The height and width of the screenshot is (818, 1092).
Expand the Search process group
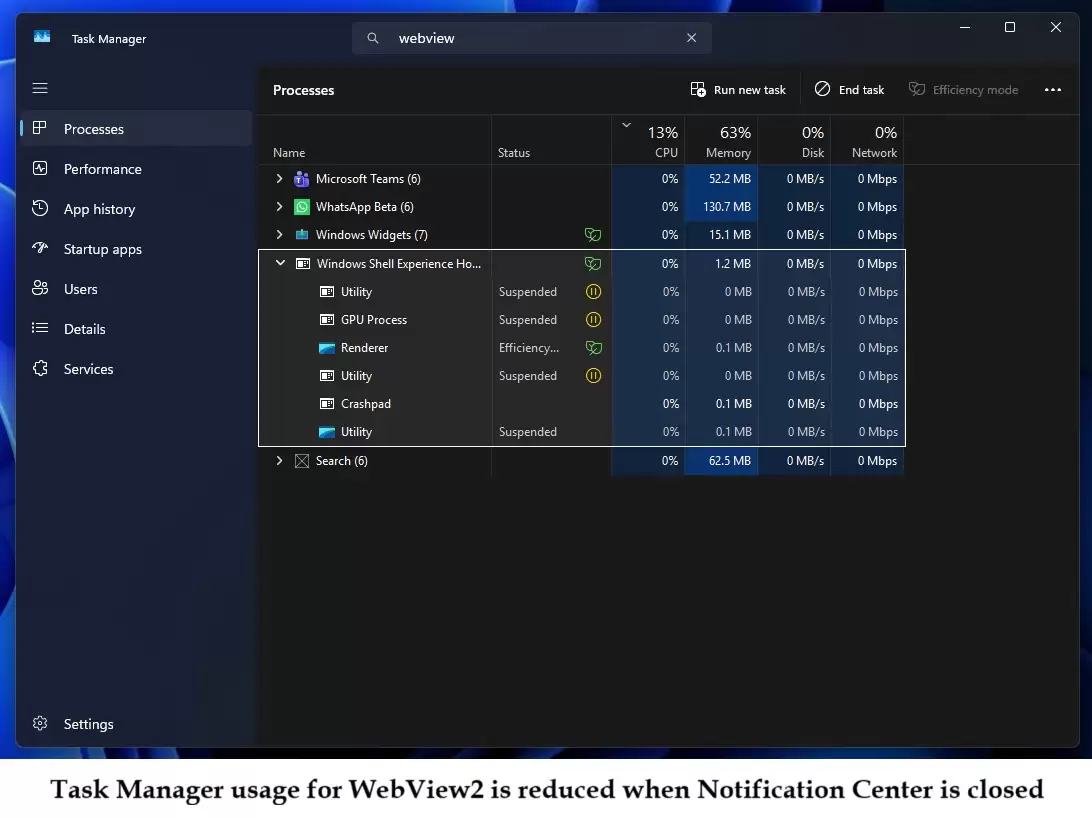280,461
